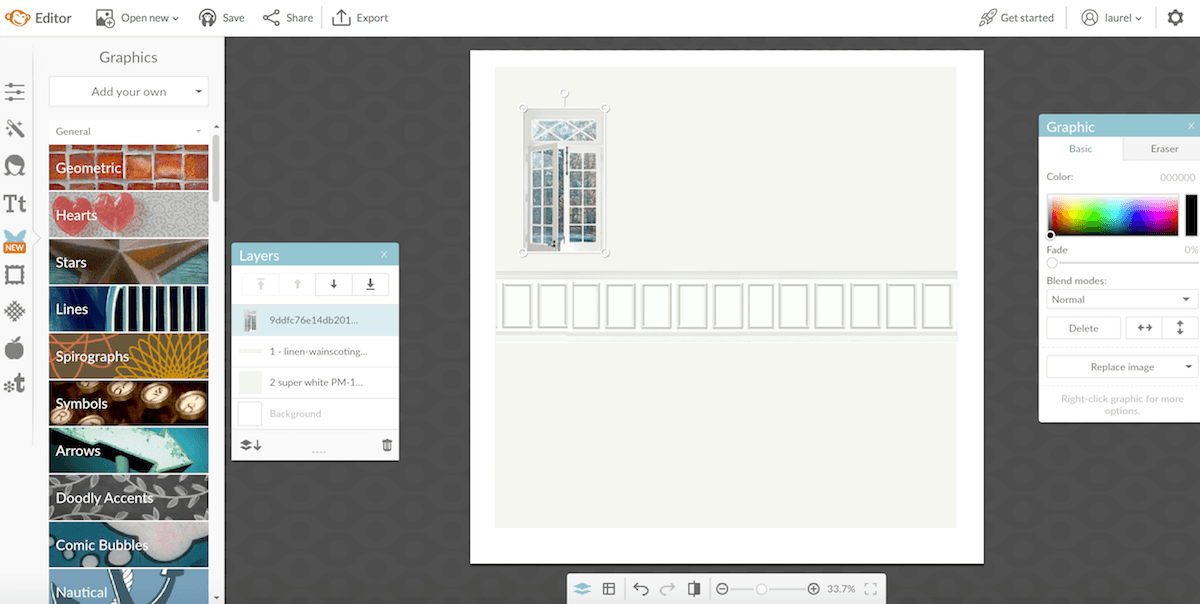Viewport: 1200px width, 604px height.
Task: Open the Text tool in the sidebar
Action: pos(15,203)
